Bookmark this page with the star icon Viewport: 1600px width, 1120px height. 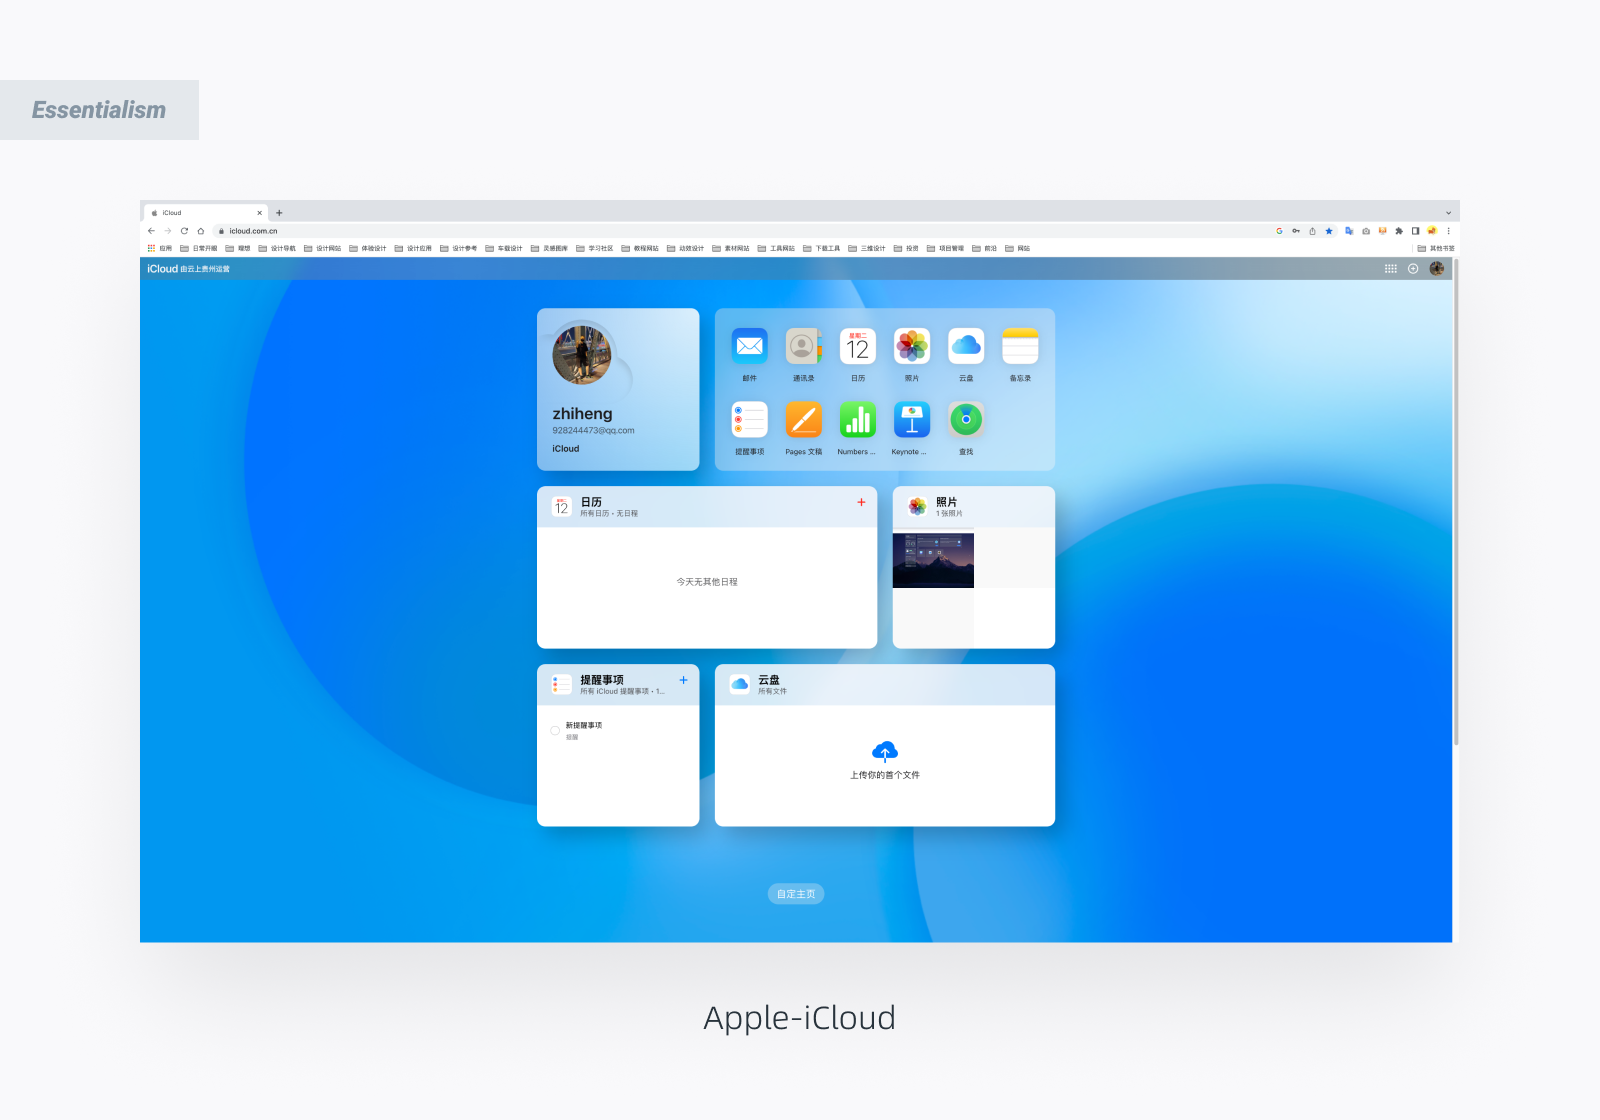1329,231
